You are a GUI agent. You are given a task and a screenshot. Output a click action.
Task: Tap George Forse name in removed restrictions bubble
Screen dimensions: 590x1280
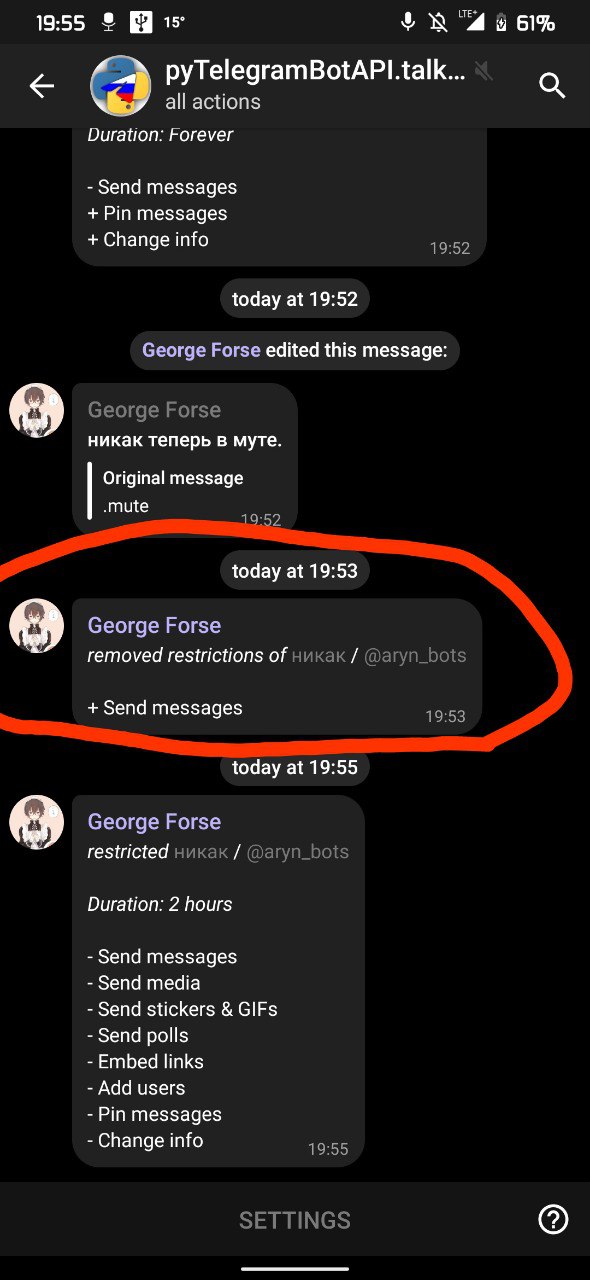click(x=154, y=626)
